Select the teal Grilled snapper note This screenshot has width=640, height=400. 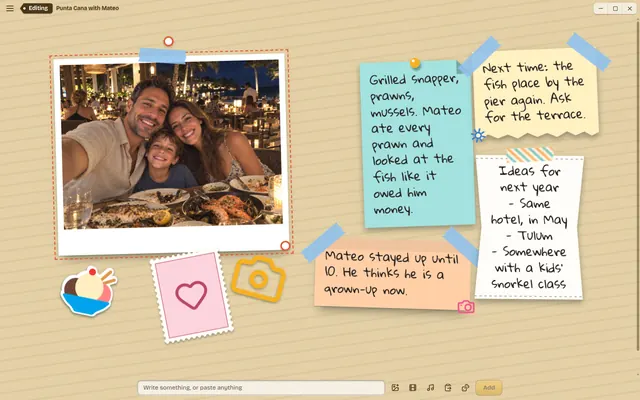418,144
